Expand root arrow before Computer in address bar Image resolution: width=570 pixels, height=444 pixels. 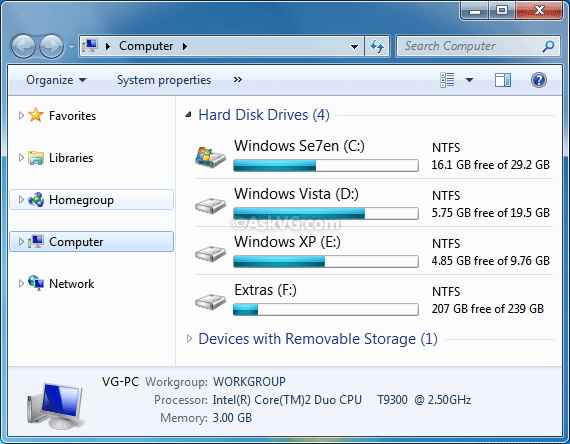point(108,46)
